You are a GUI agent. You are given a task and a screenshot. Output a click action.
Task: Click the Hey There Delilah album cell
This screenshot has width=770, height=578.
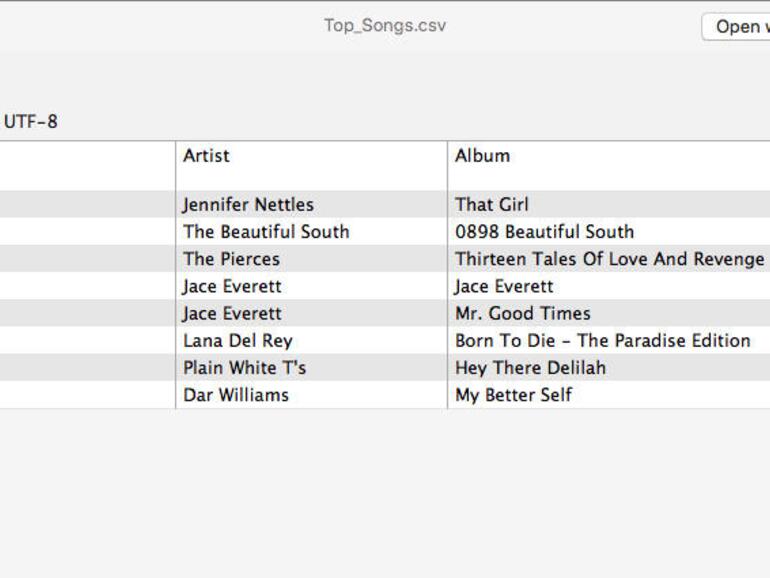coord(530,367)
